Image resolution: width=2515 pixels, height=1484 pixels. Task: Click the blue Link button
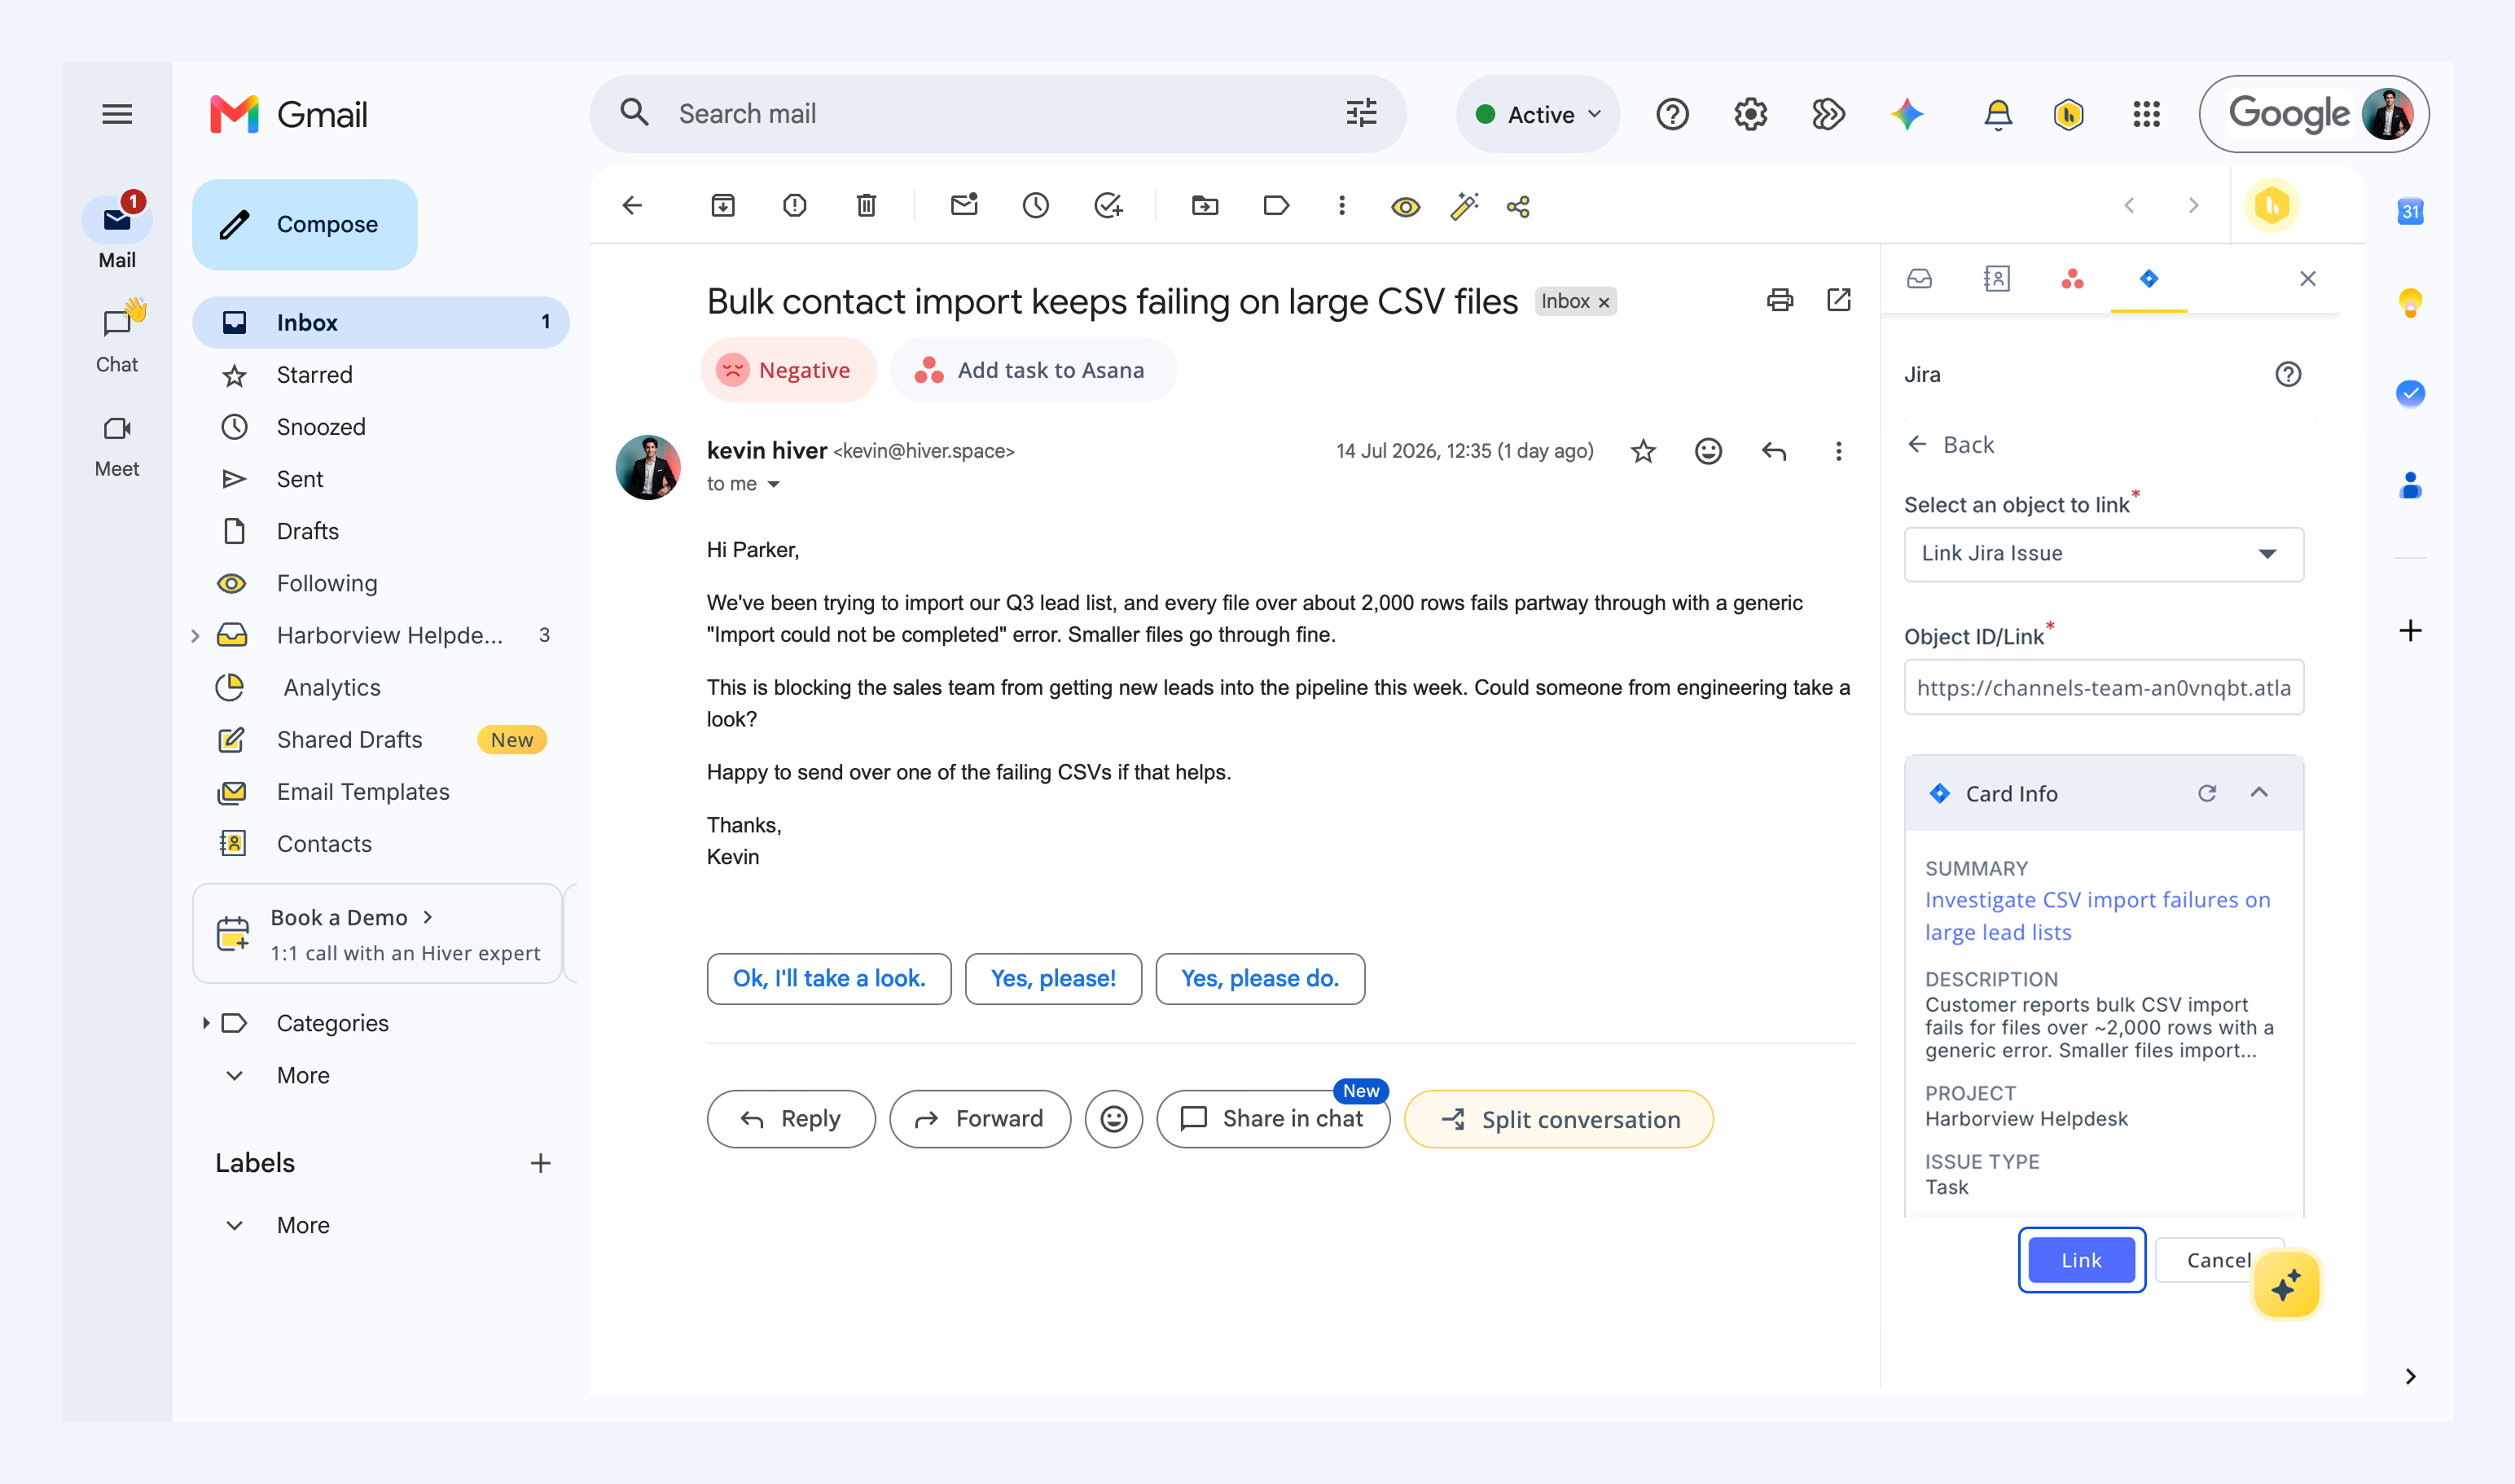2082,1260
